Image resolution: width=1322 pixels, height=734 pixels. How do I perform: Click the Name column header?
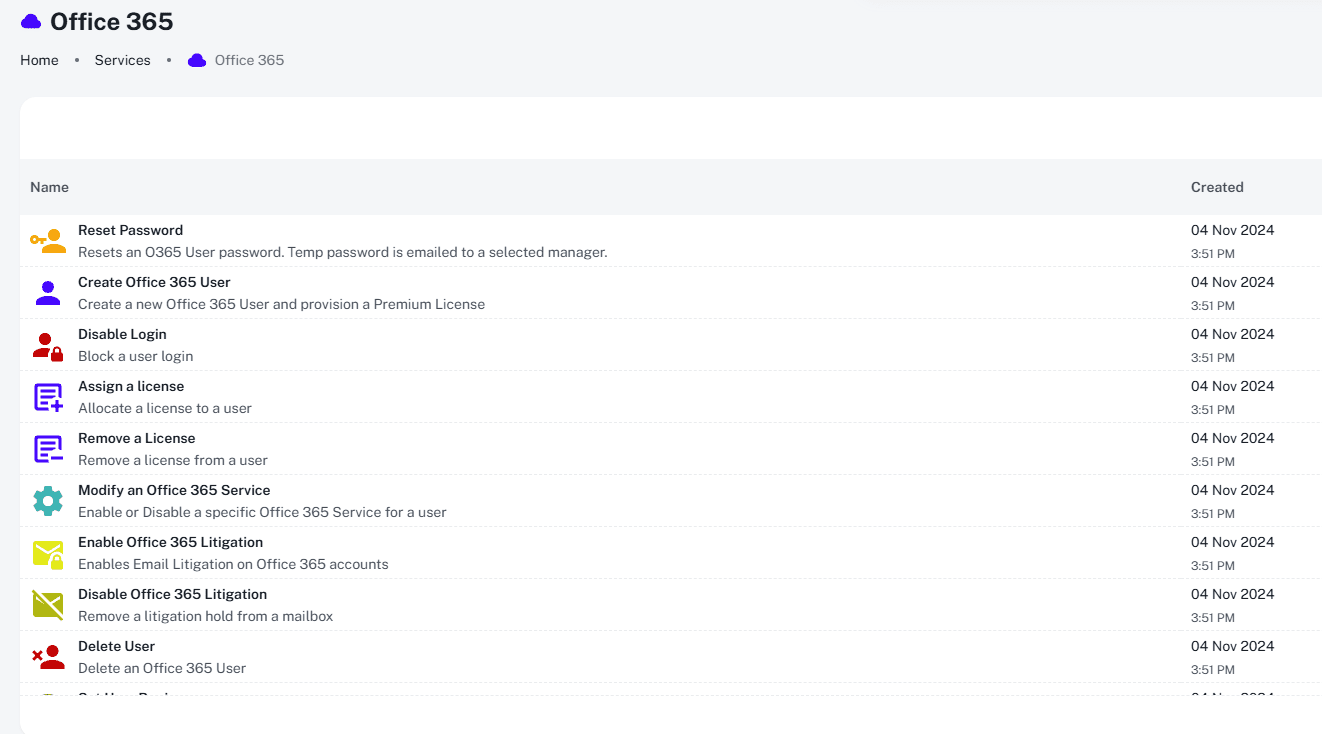49,187
